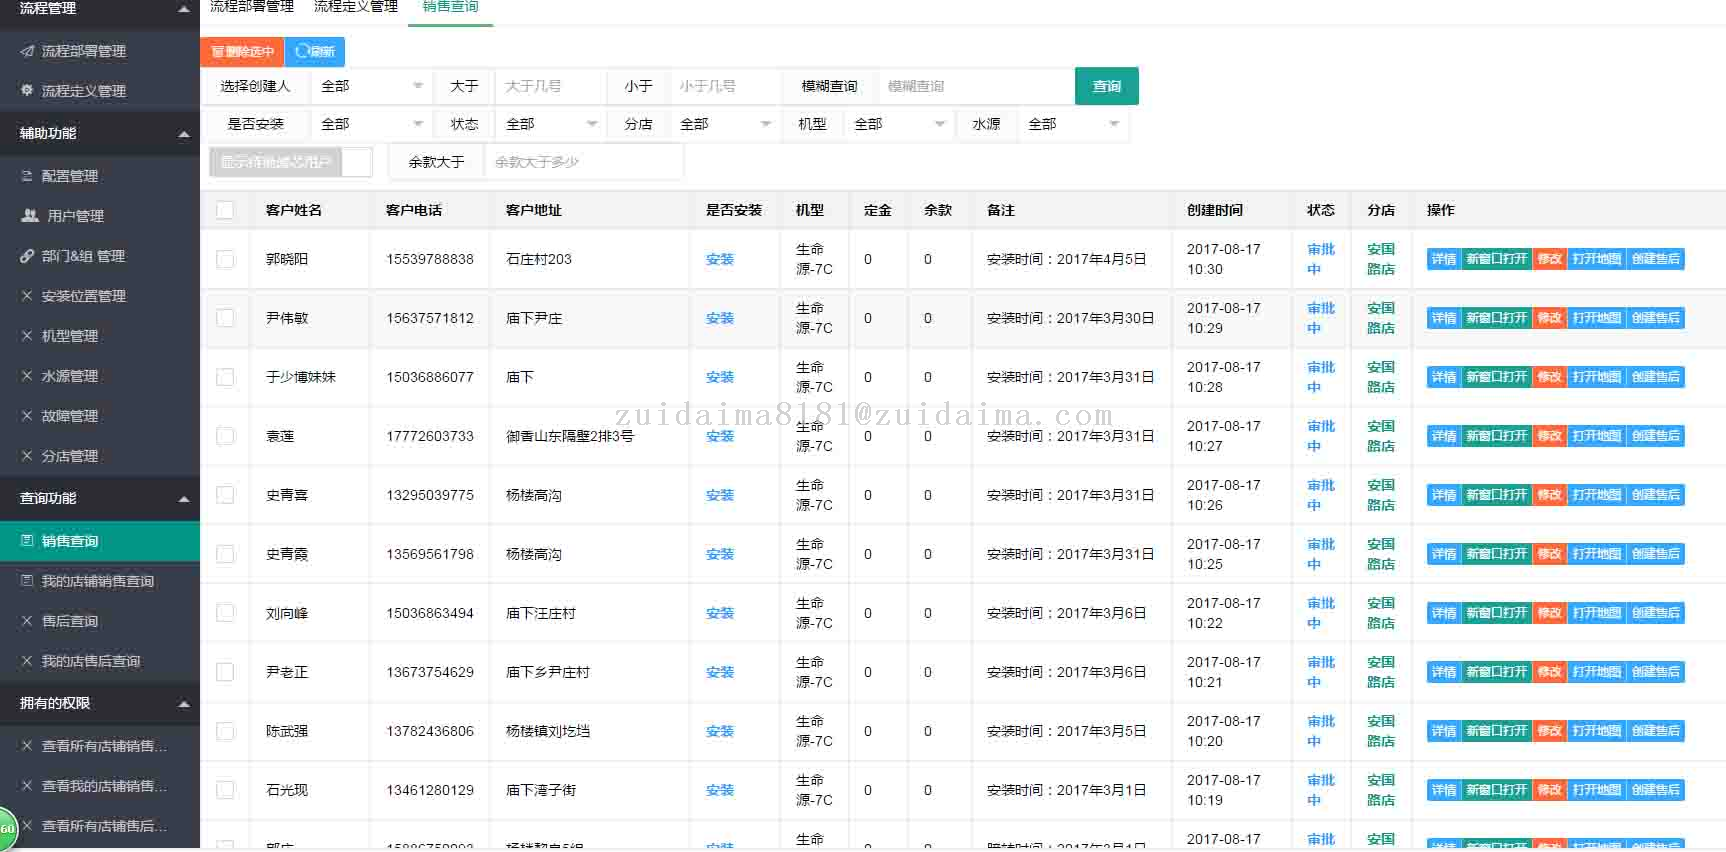
Task: Click the X icon beside 水源管理
Action: [27, 376]
